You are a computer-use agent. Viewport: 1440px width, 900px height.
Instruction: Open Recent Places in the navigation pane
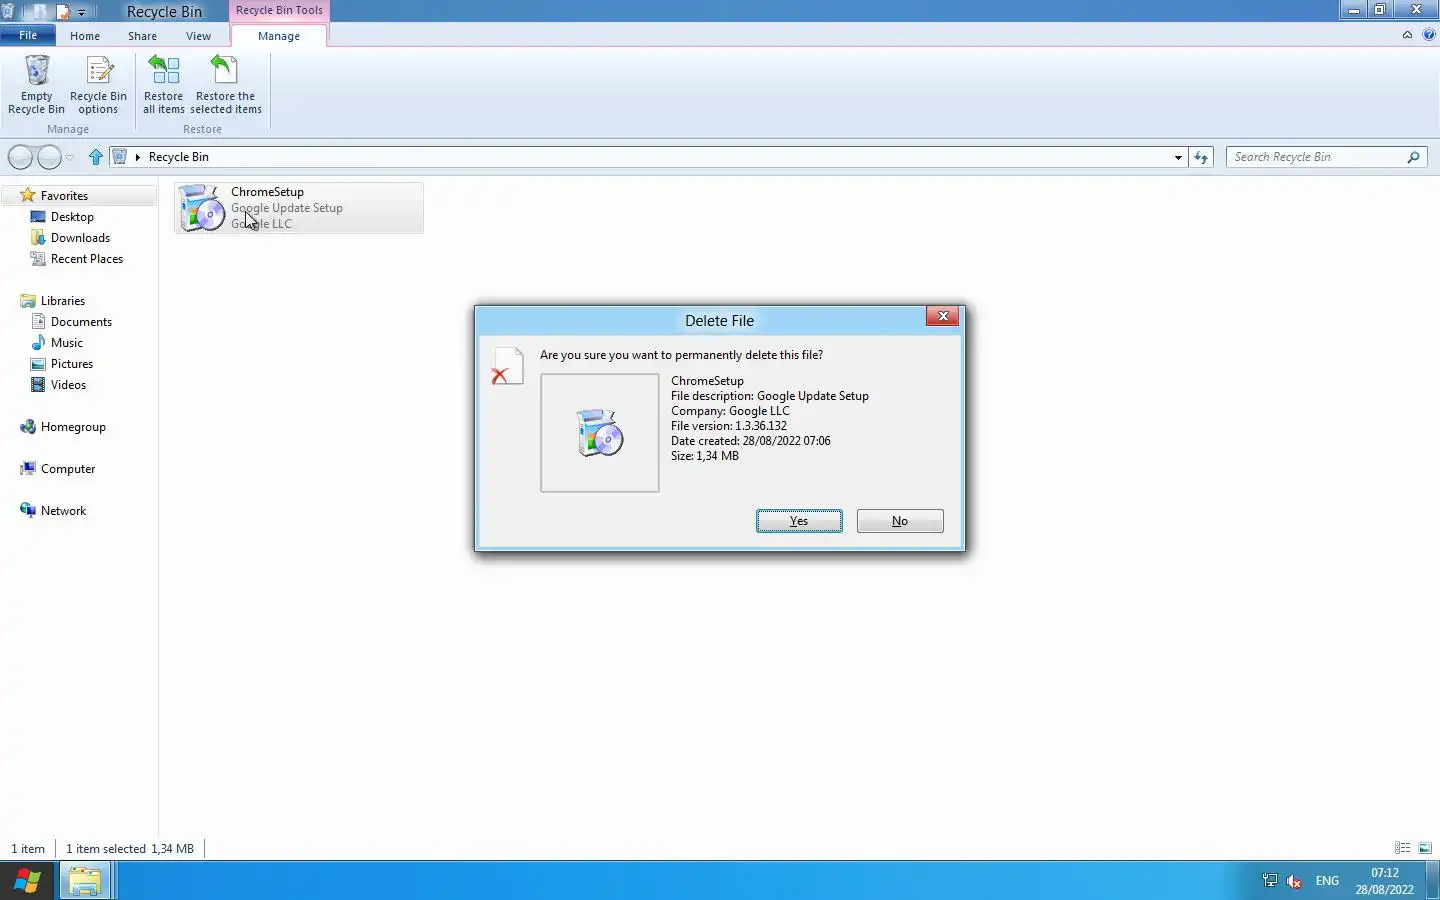(87, 259)
